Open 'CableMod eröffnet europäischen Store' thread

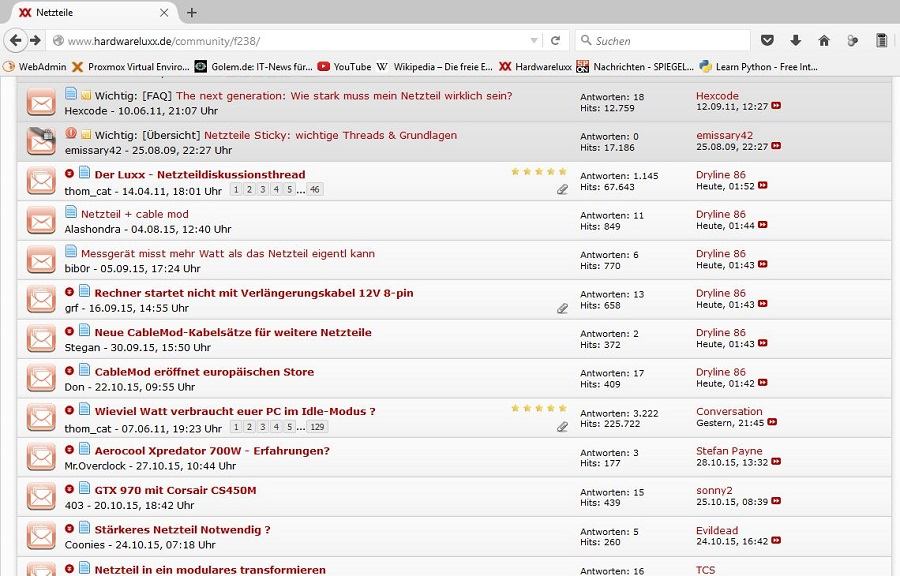[x=204, y=372]
